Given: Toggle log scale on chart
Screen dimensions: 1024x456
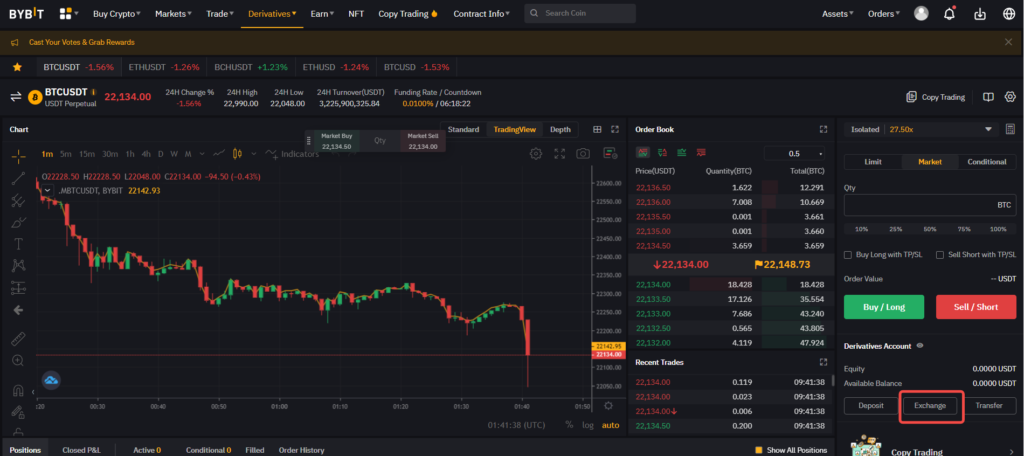Looking at the screenshot, I should point(588,425).
